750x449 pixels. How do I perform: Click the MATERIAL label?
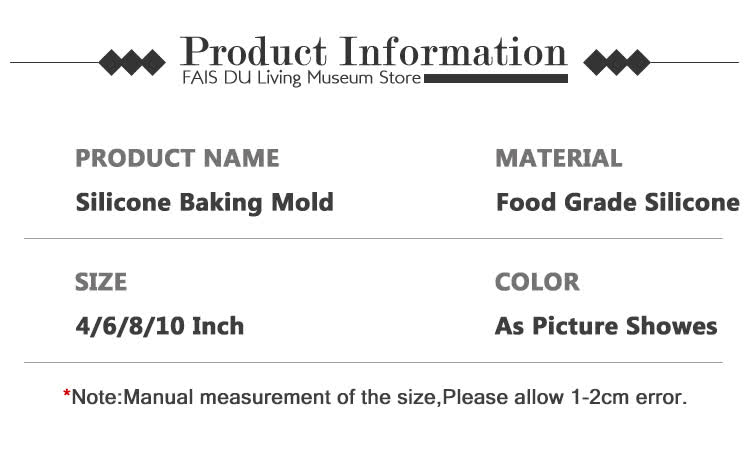(x=559, y=158)
